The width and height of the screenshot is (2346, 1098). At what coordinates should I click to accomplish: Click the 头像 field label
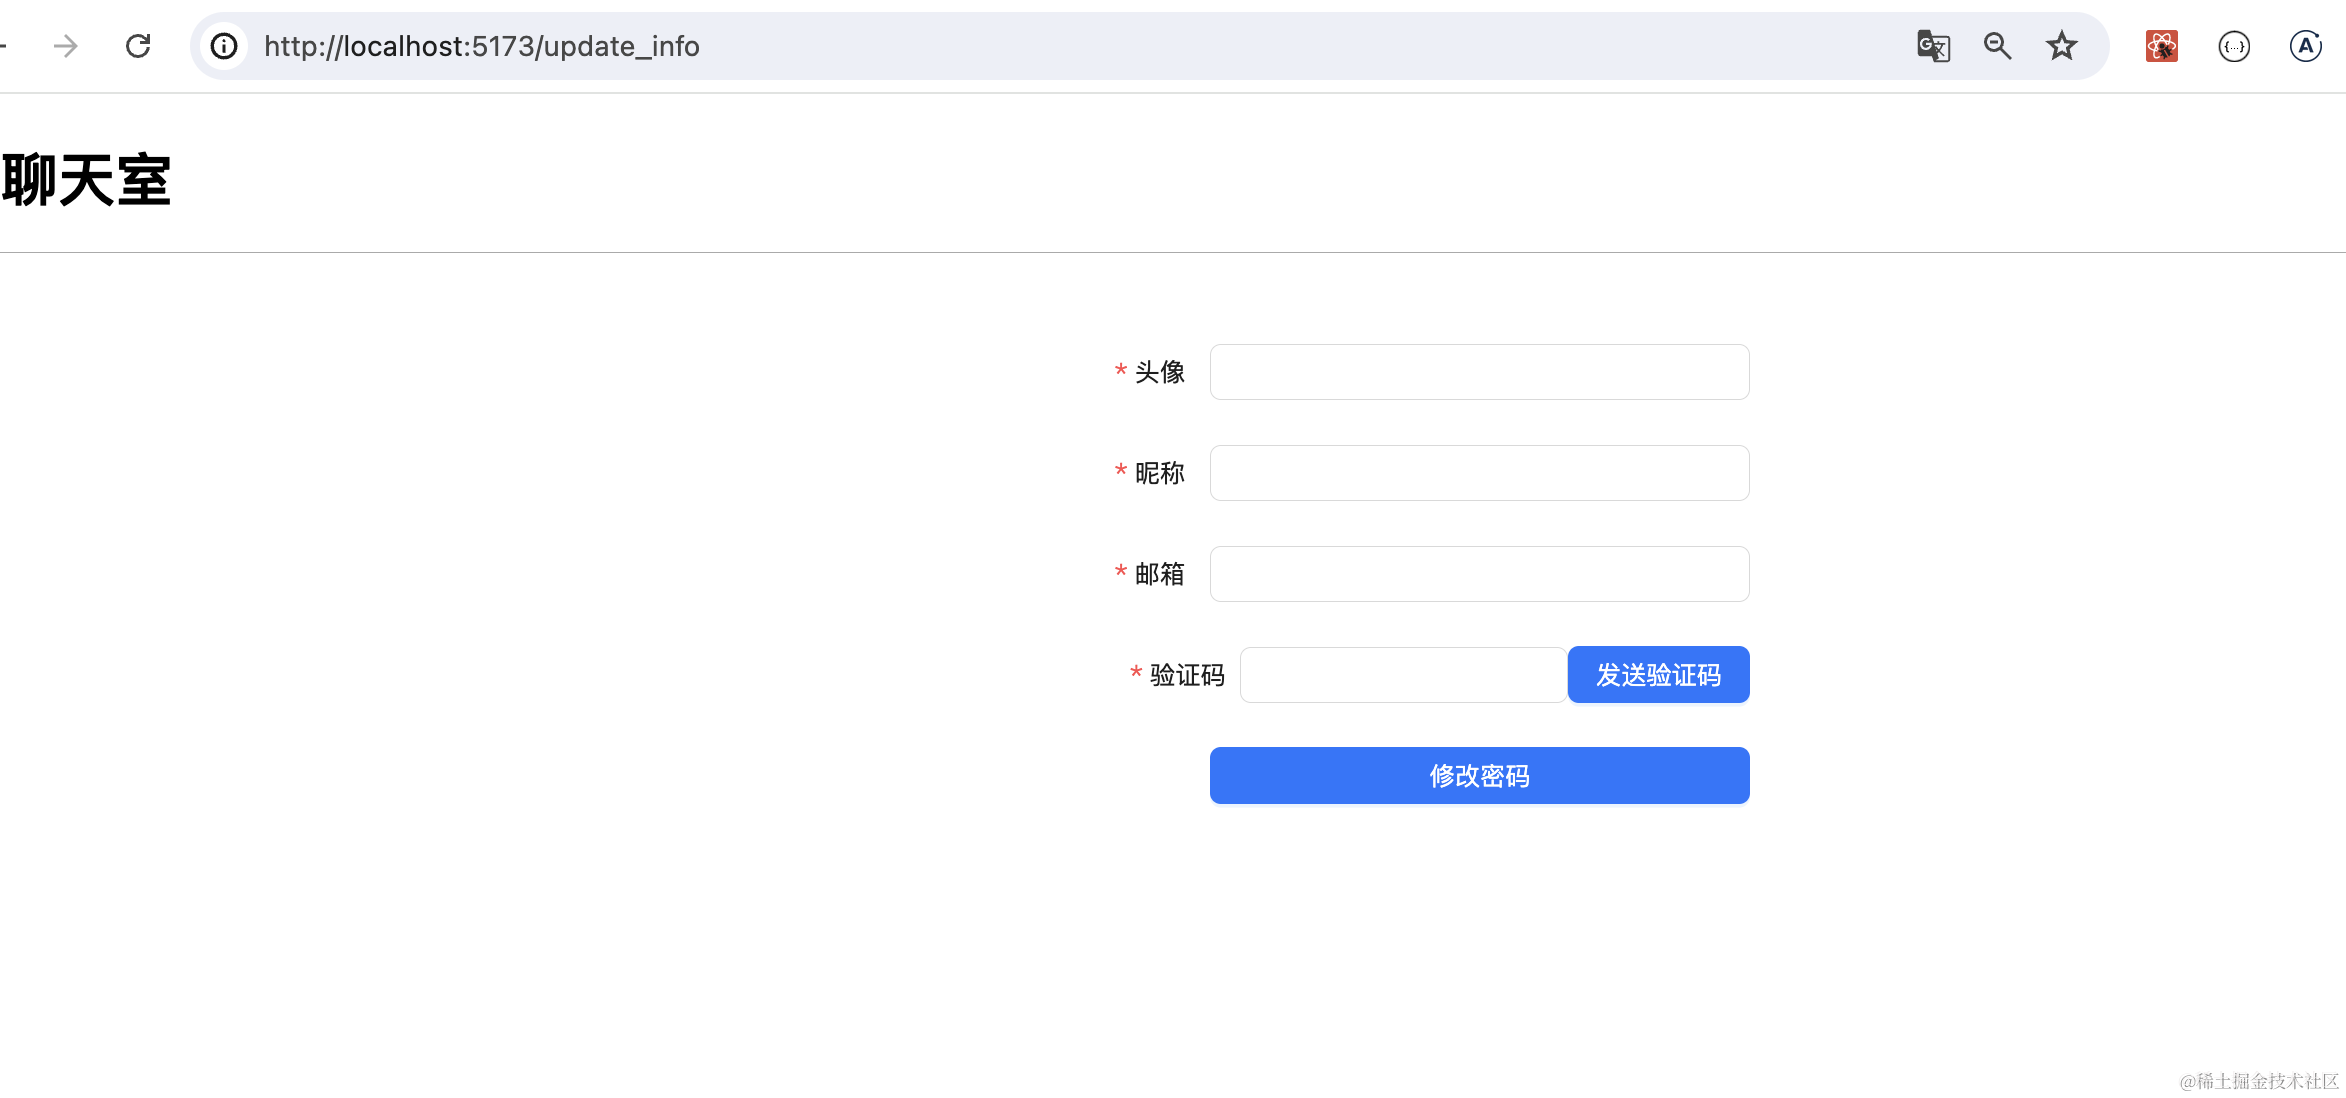pos(1159,372)
